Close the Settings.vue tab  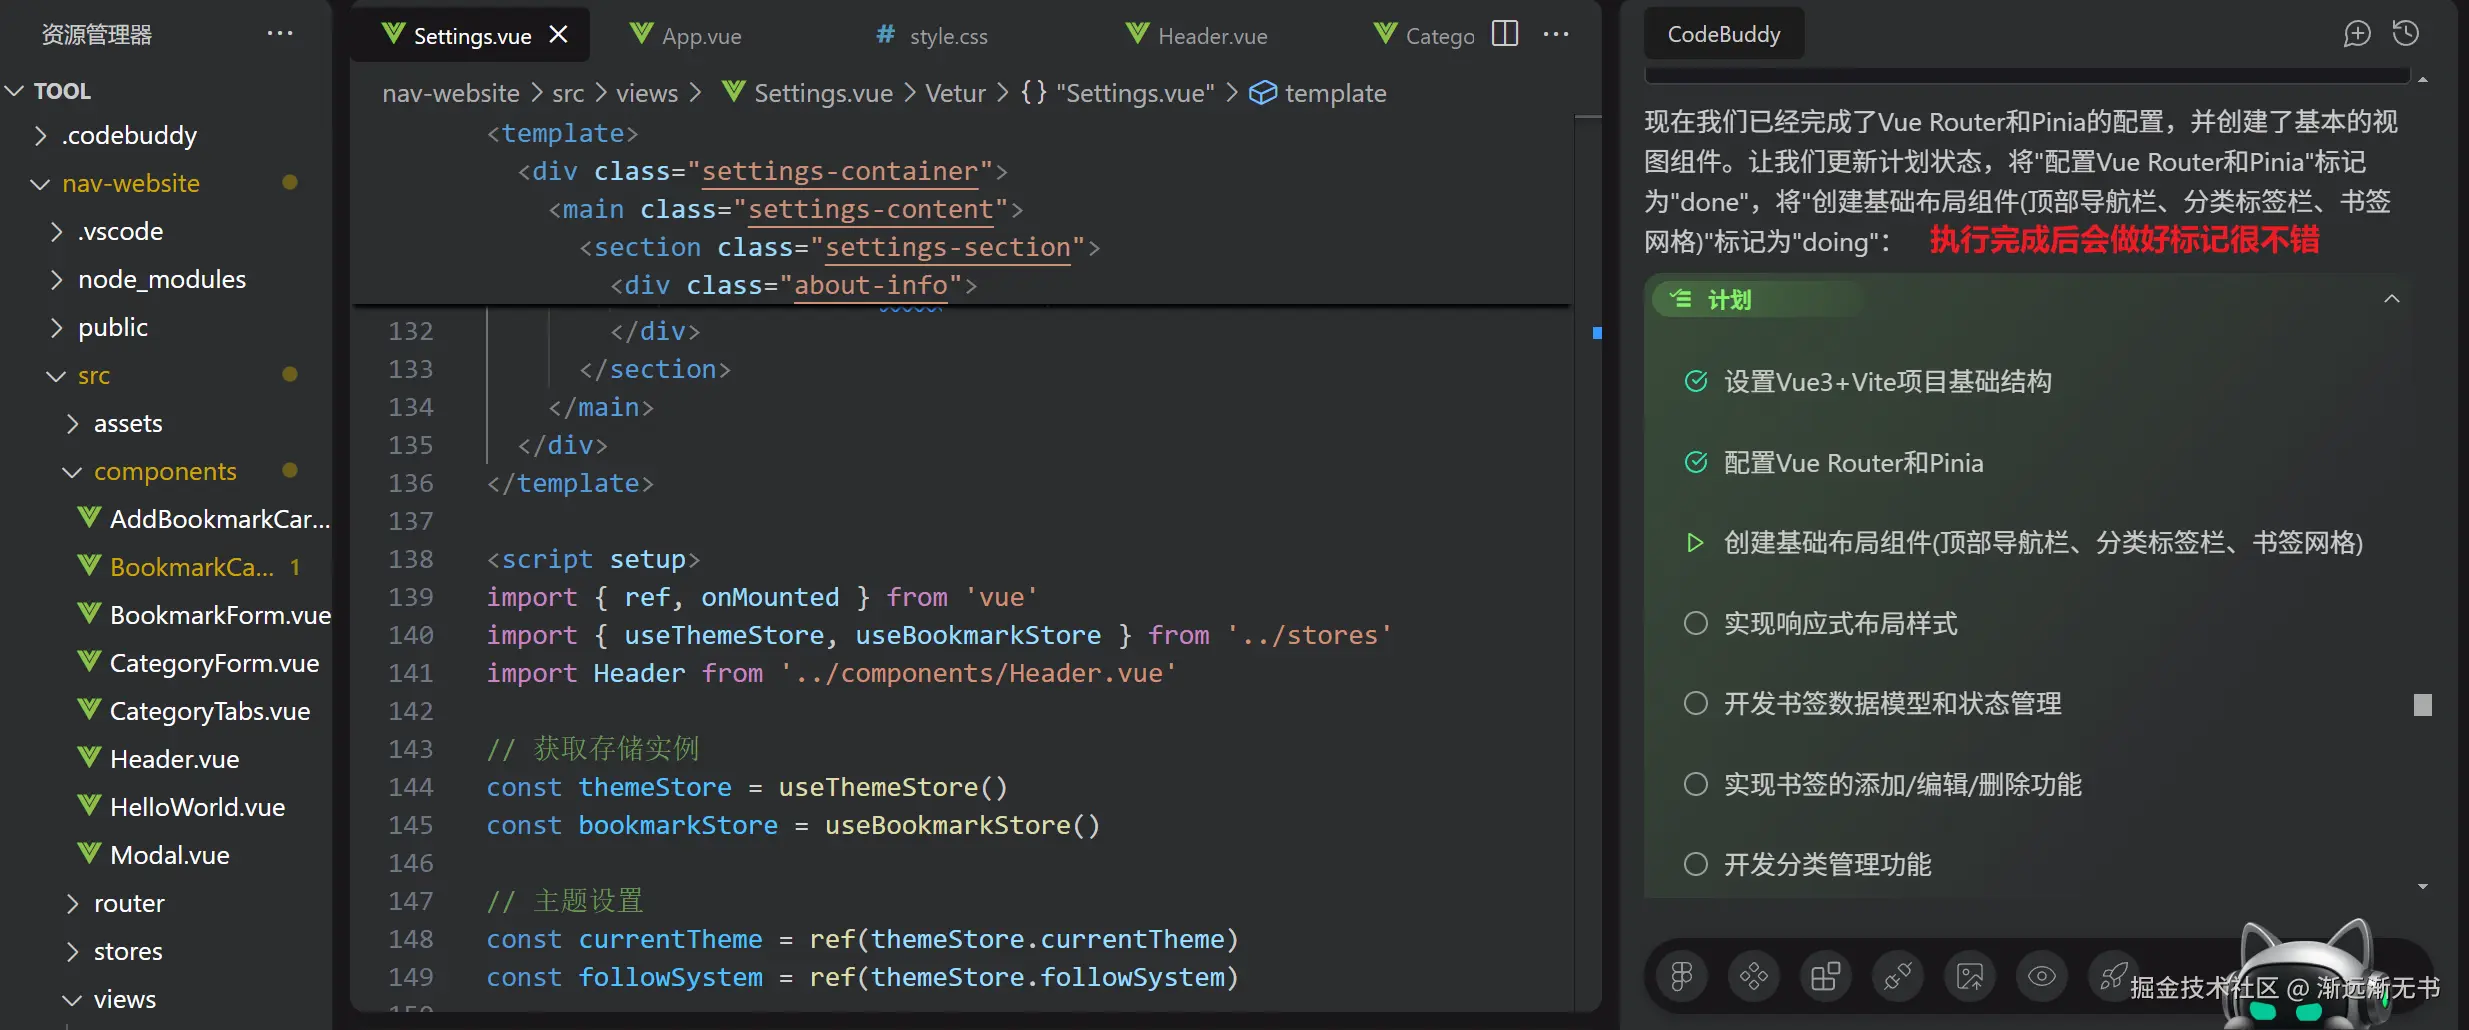tap(559, 35)
